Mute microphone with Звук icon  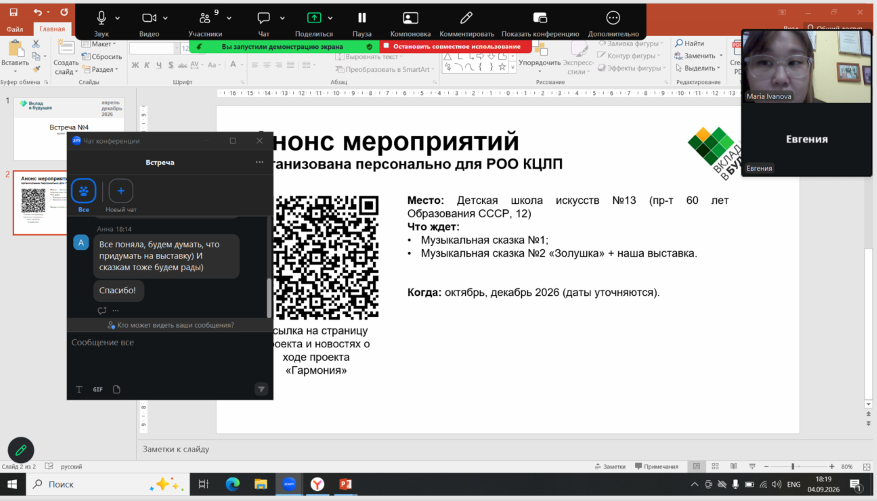[101, 18]
